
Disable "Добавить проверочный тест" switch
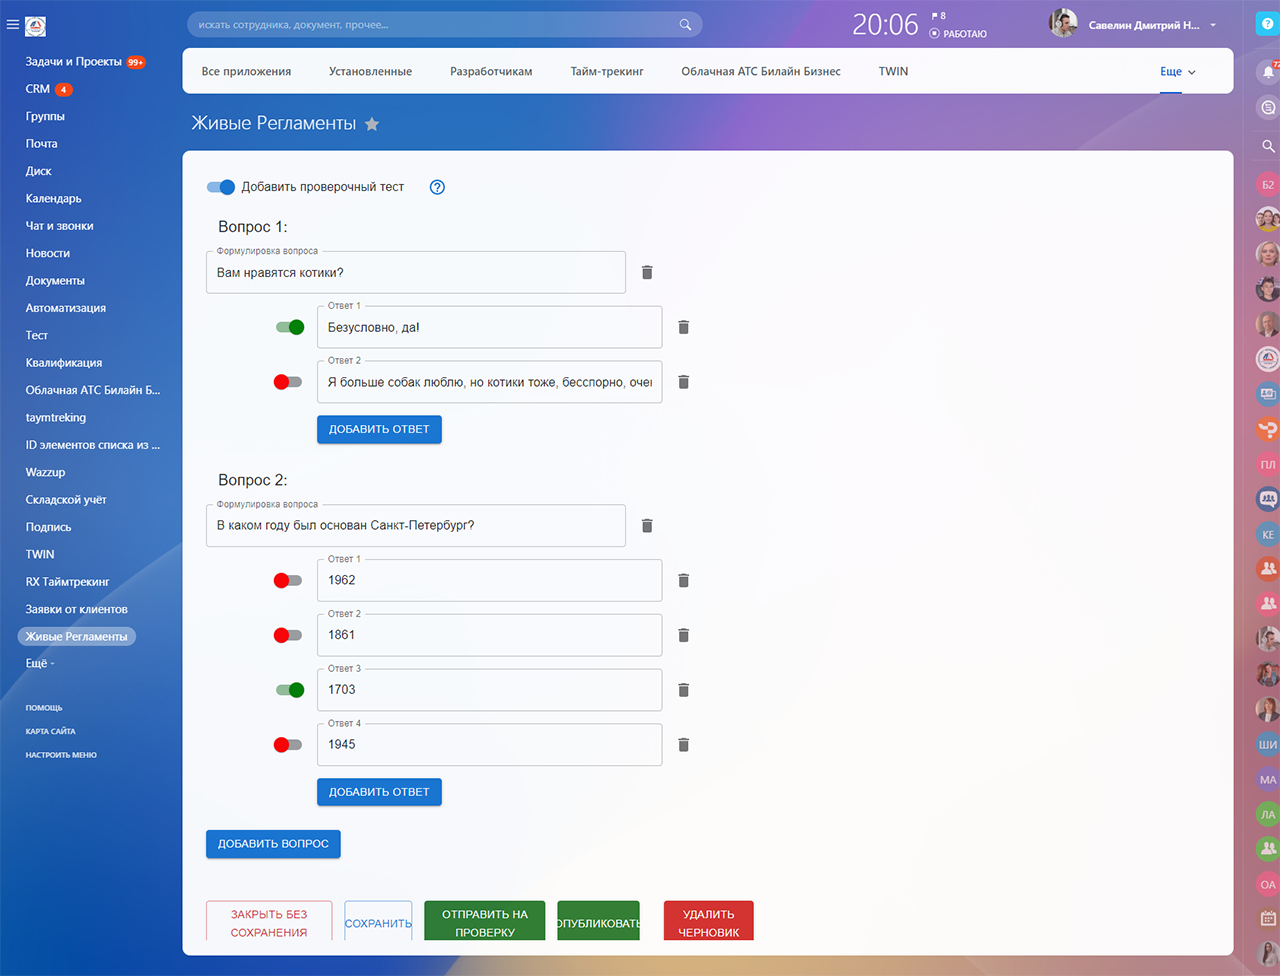[221, 187]
